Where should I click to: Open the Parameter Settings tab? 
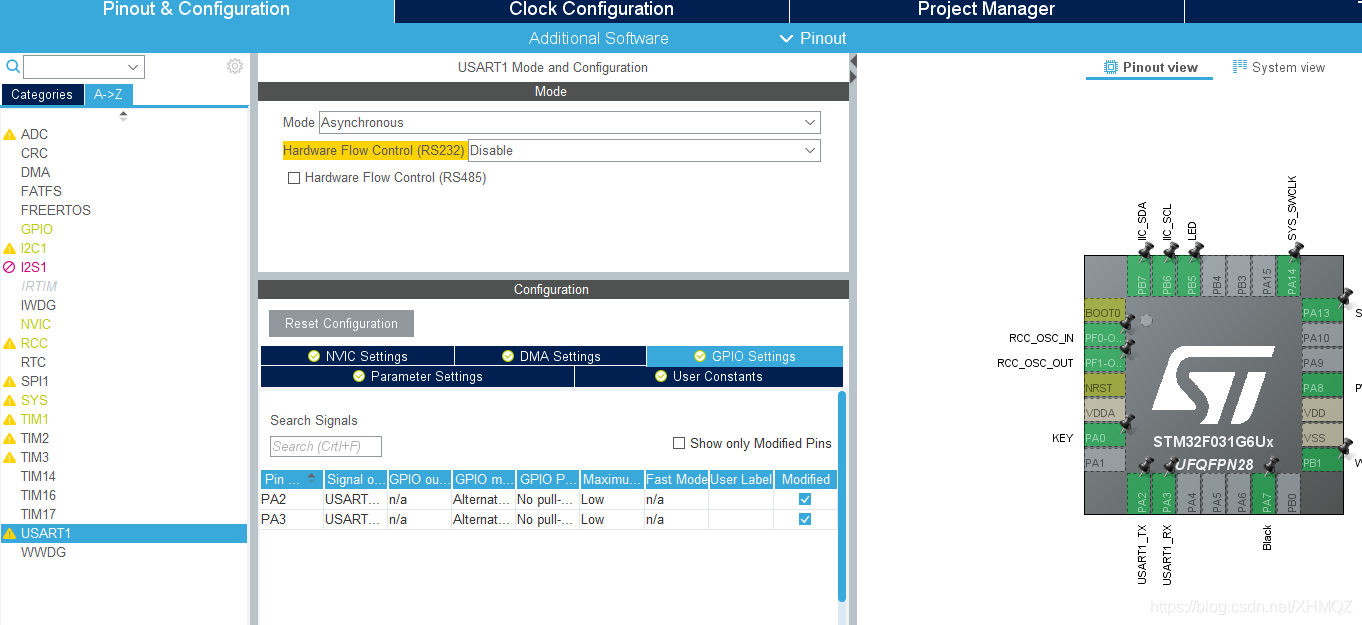click(x=417, y=376)
